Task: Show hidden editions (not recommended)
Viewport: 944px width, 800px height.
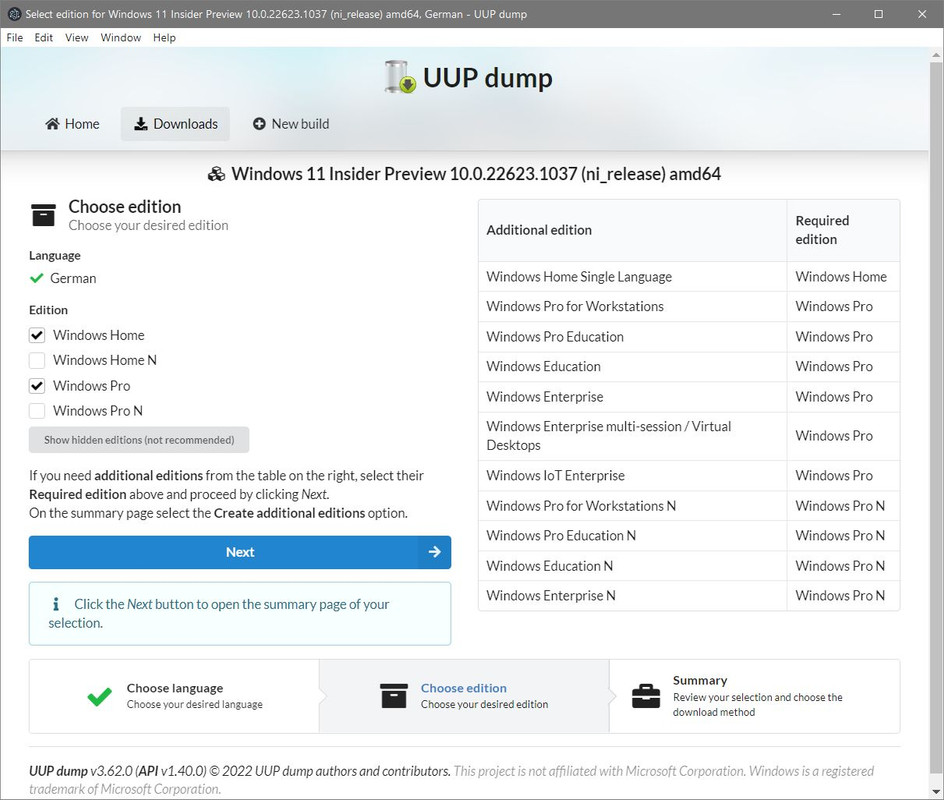Action: click(x=139, y=440)
